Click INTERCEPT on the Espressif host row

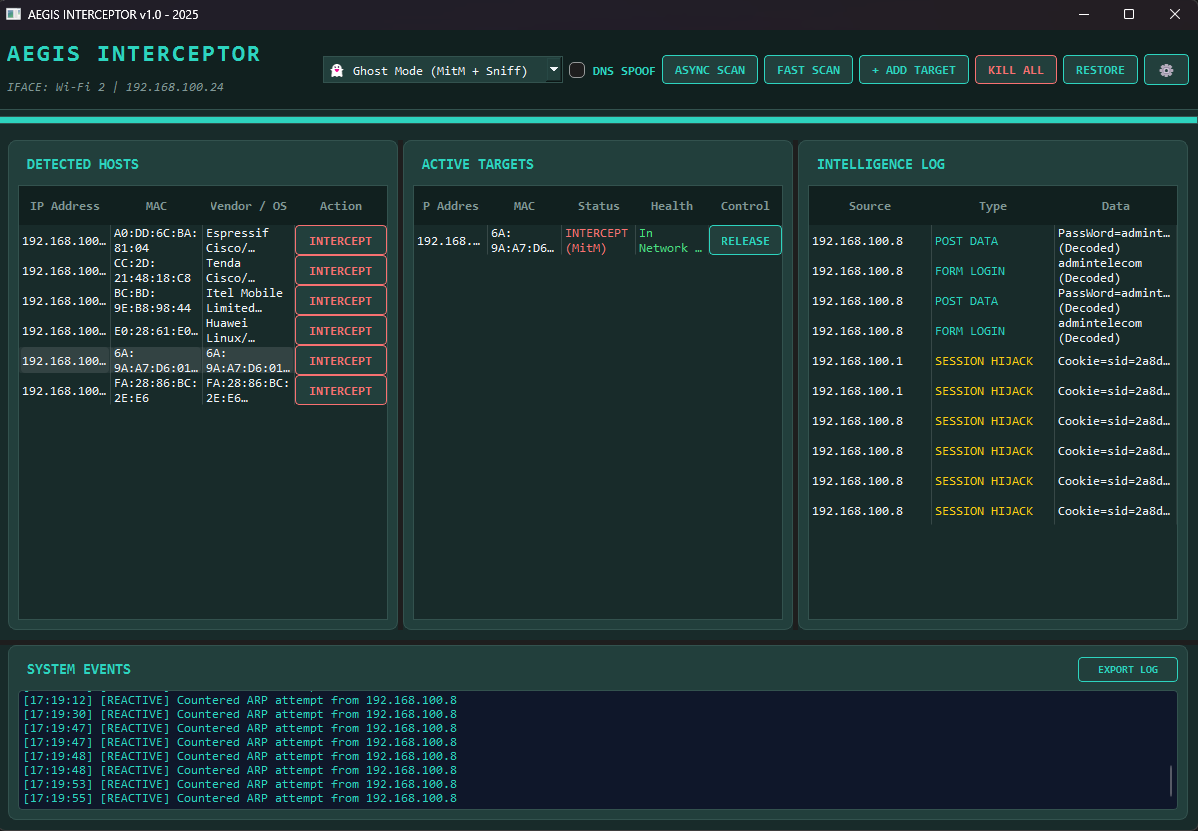(x=340, y=241)
